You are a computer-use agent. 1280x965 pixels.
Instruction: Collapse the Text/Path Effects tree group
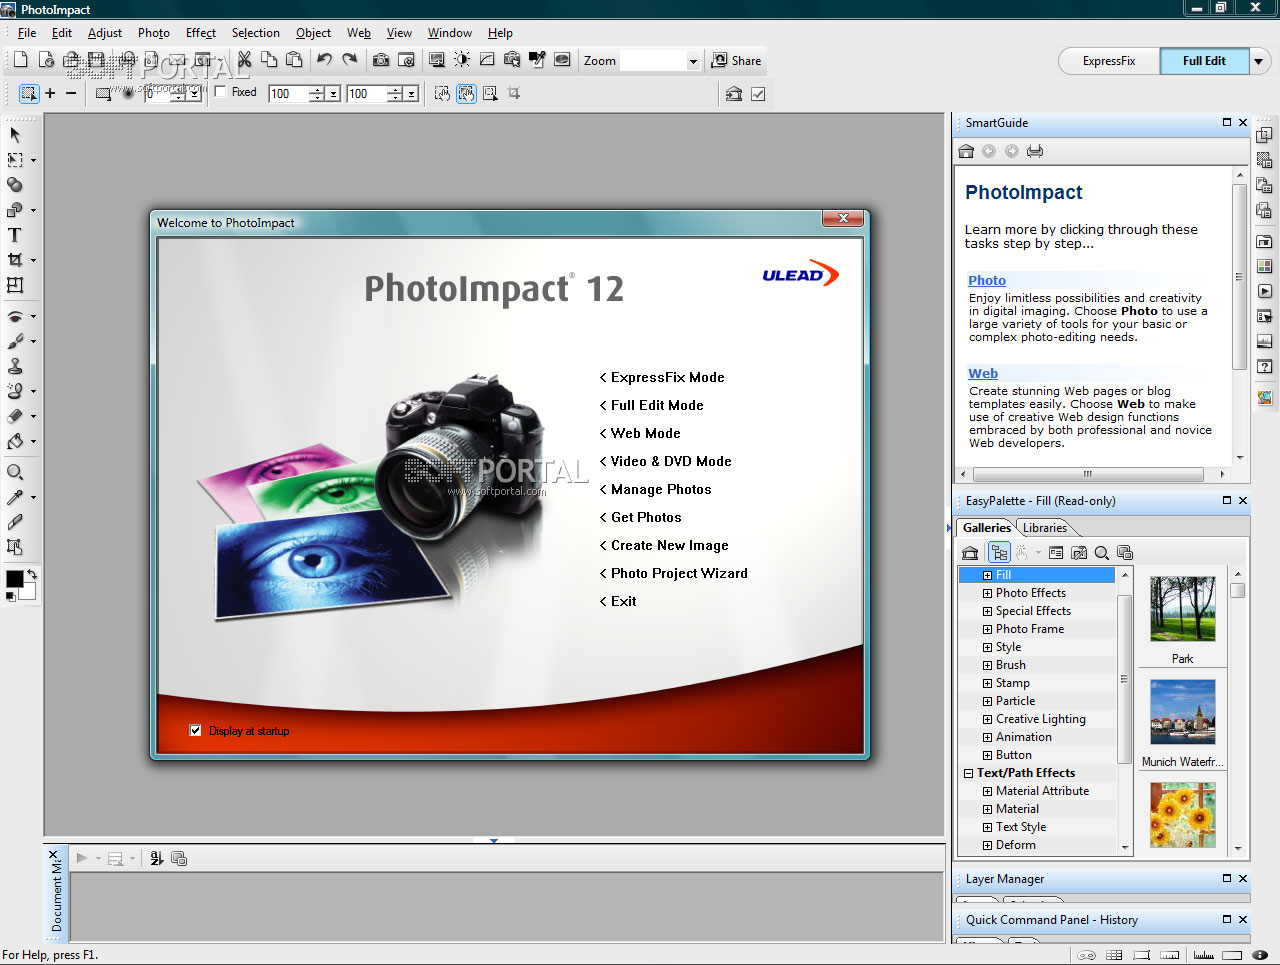click(x=968, y=773)
